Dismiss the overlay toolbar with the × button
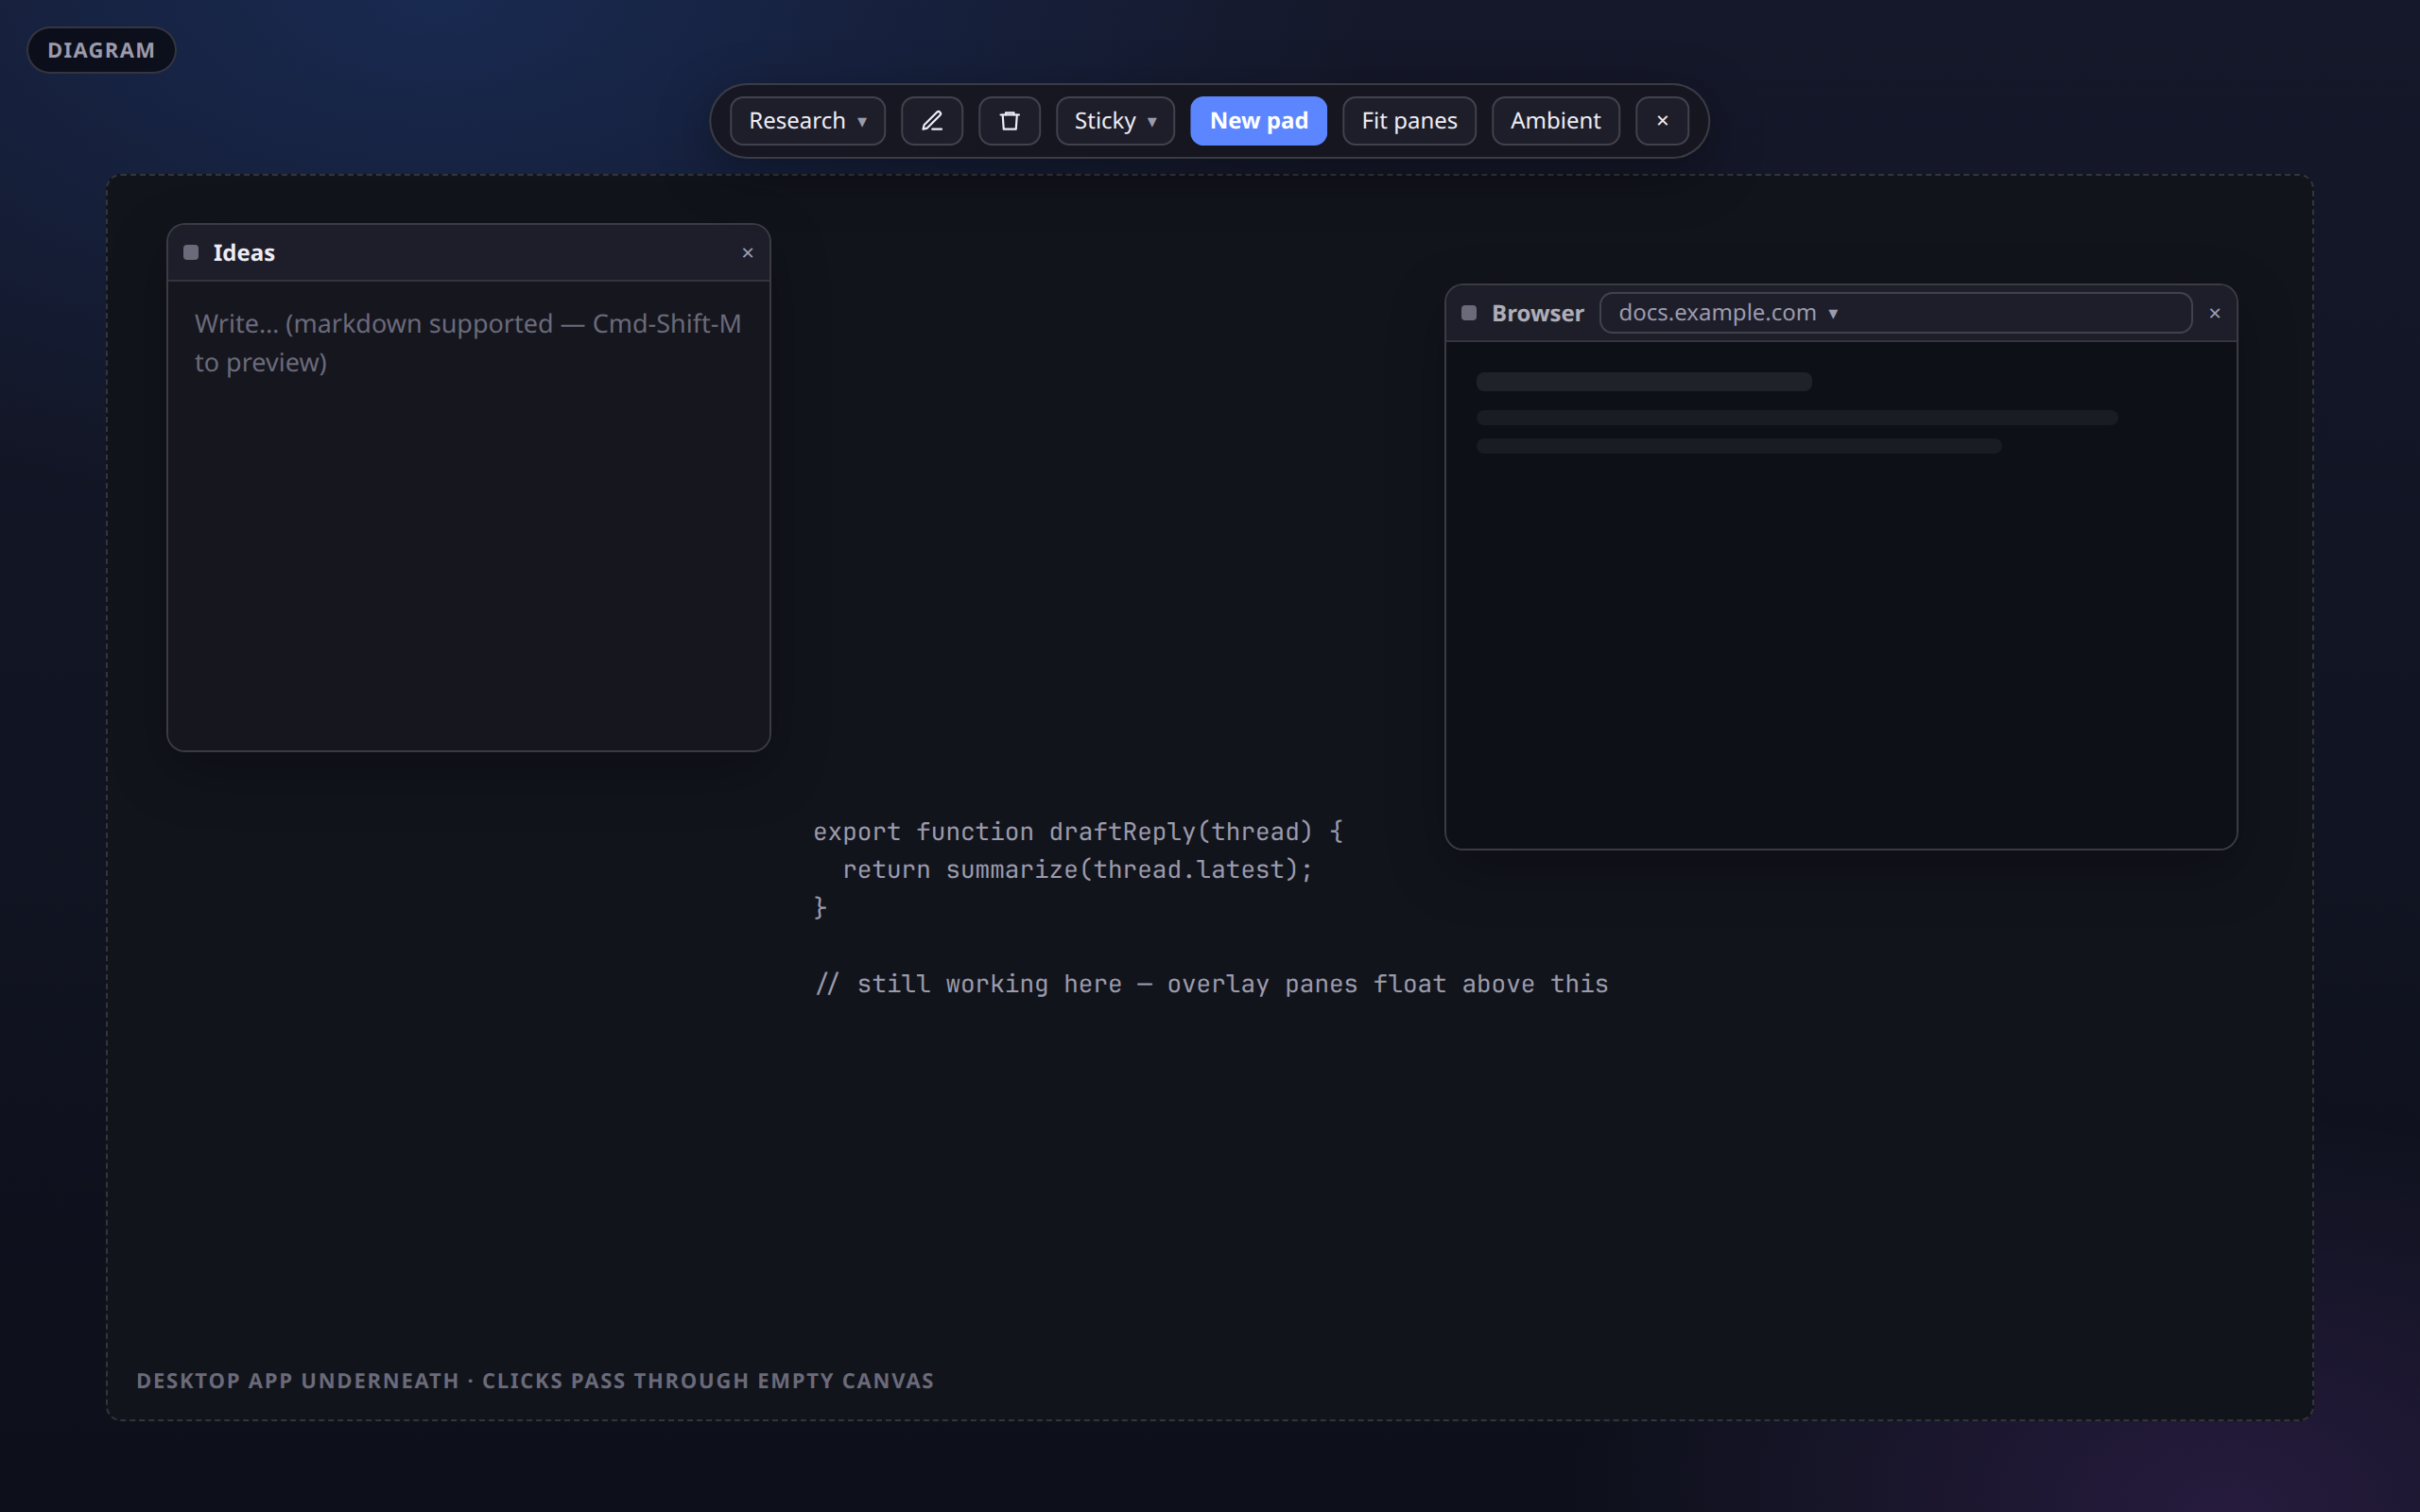2420x1512 pixels. [x=1662, y=121]
